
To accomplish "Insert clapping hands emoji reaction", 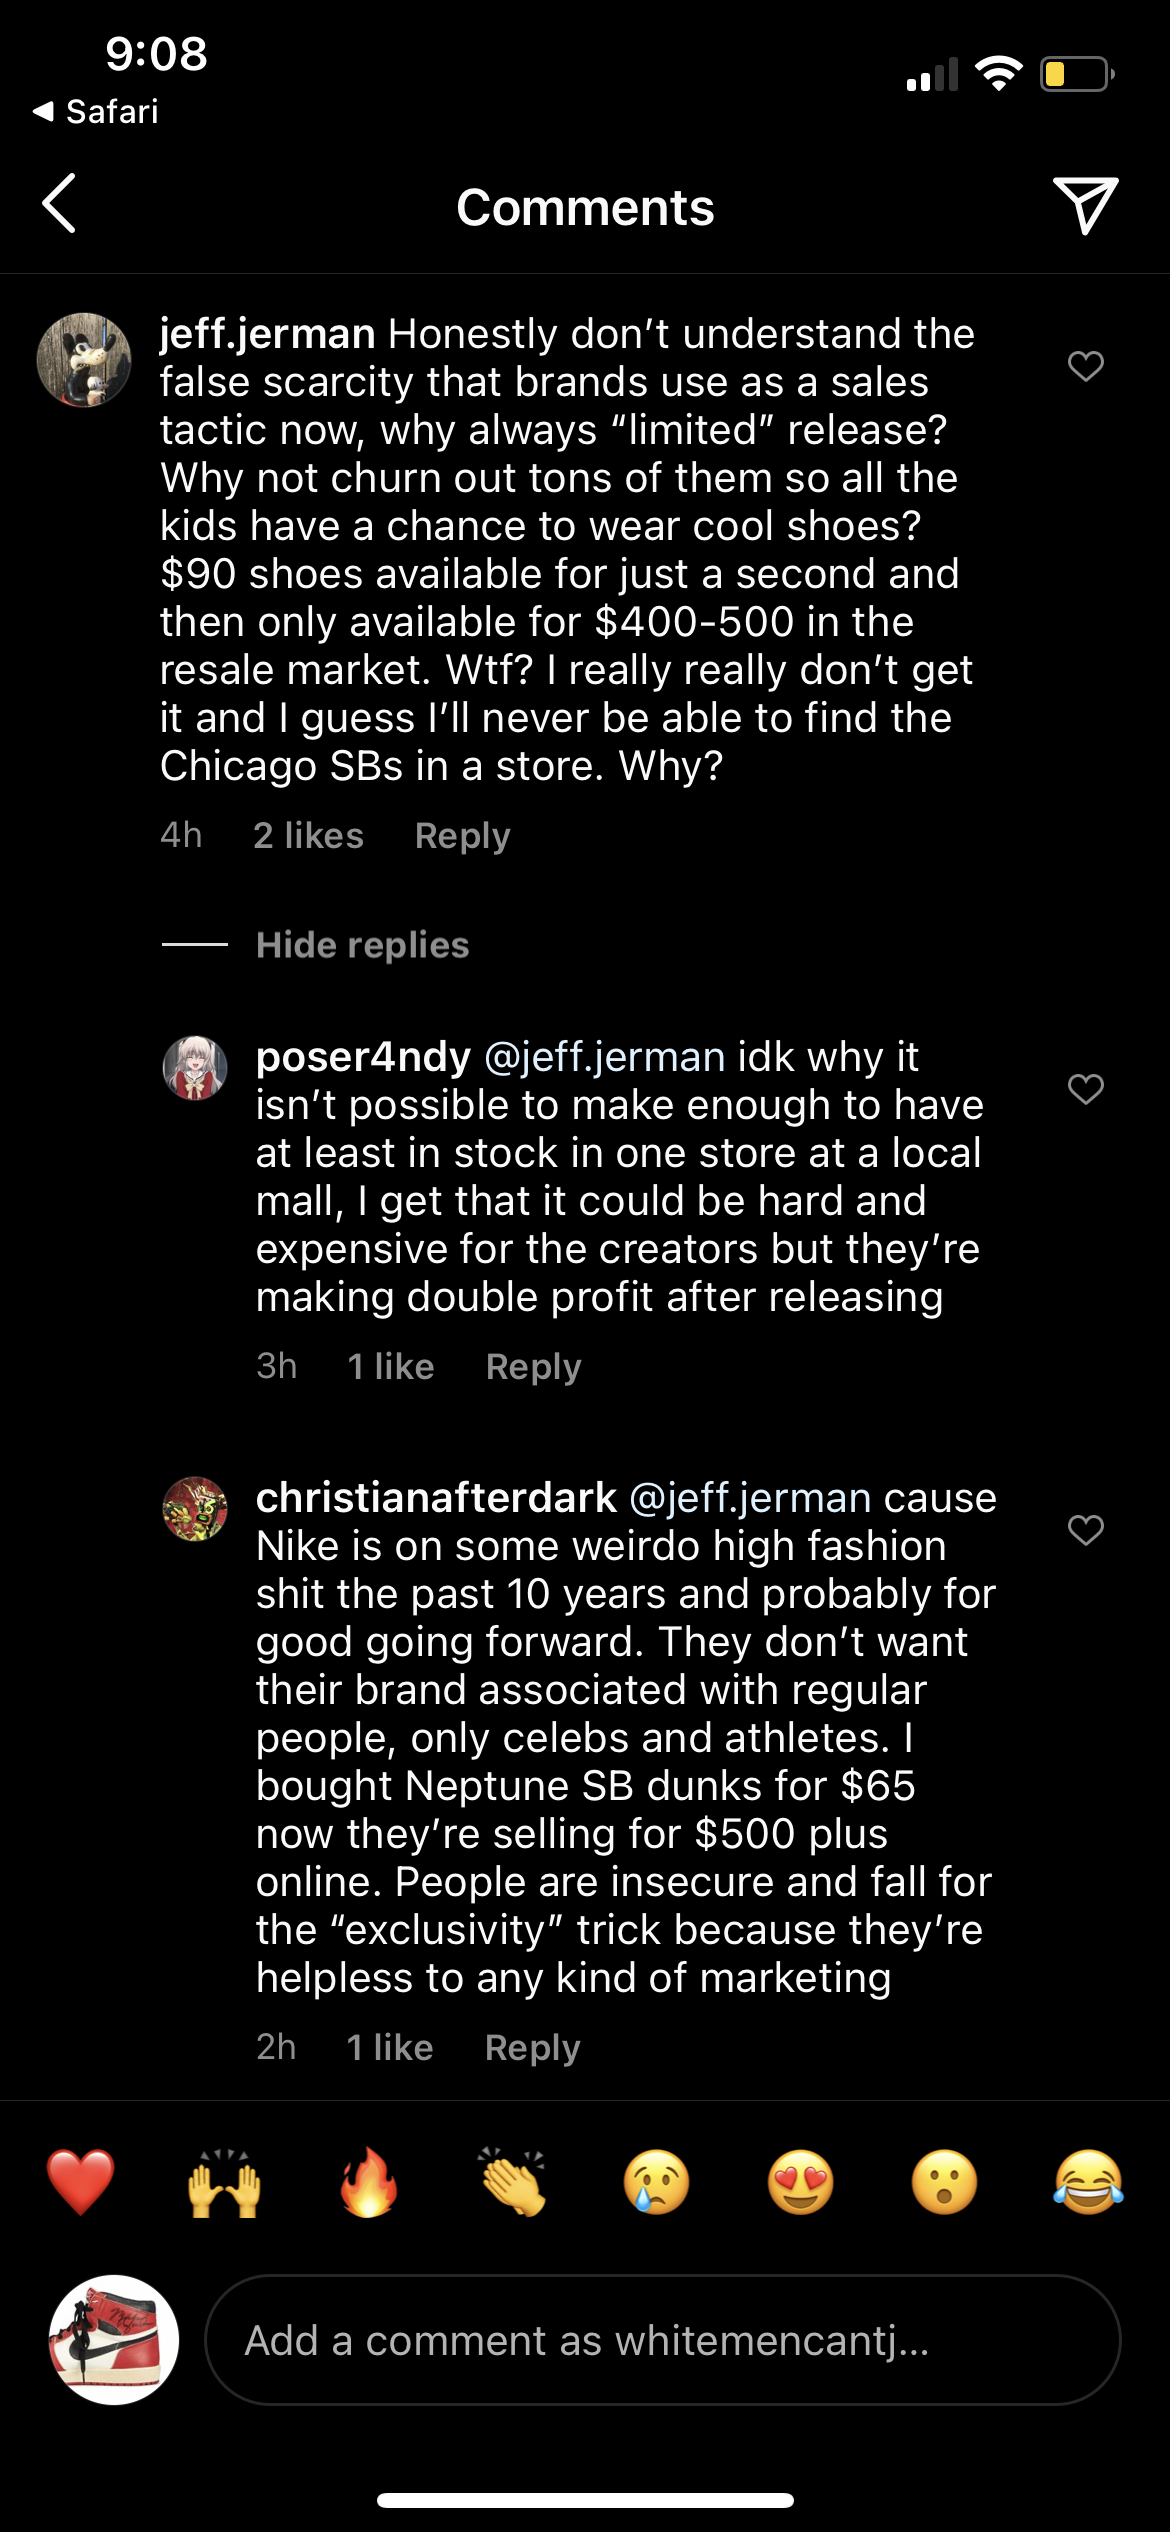I will click(513, 2183).
